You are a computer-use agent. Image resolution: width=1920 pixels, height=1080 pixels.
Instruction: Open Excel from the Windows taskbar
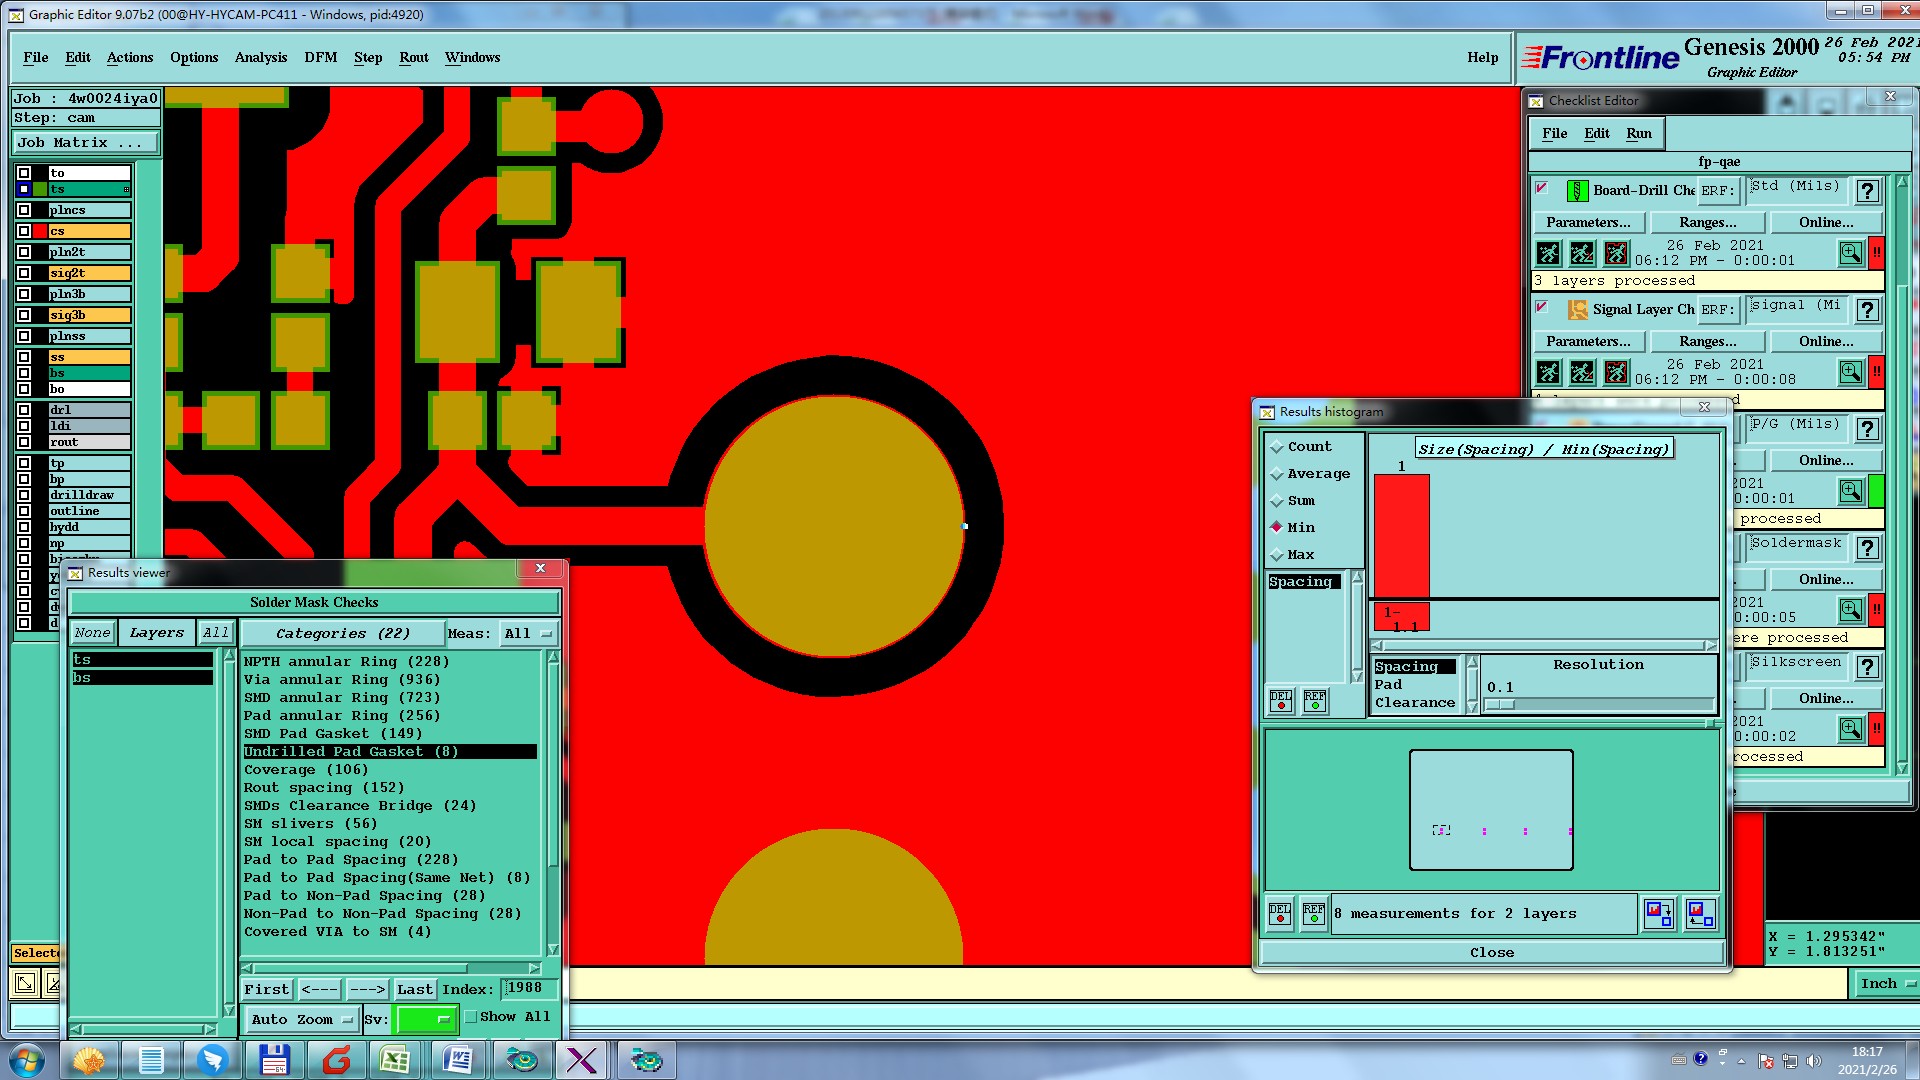pos(395,1059)
